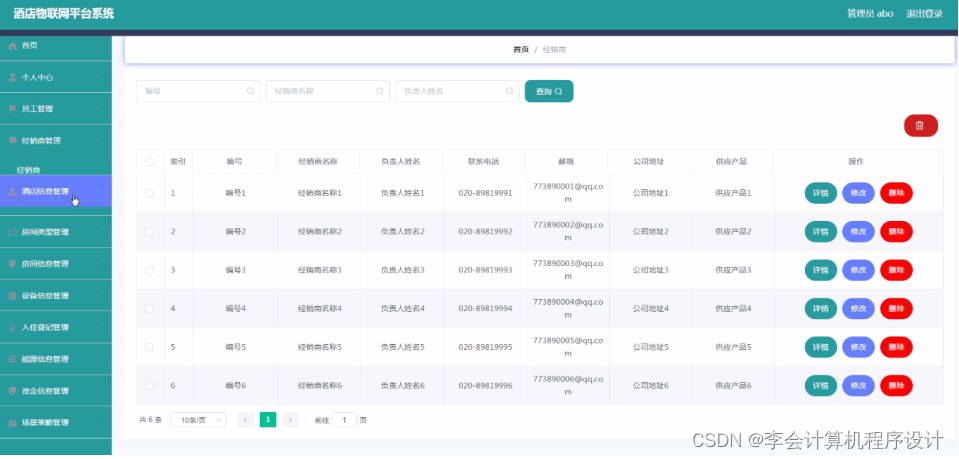This screenshot has width=959, height=459.
Task: Click the search icon in the 负责人姓名 field
Action: [x=509, y=91]
